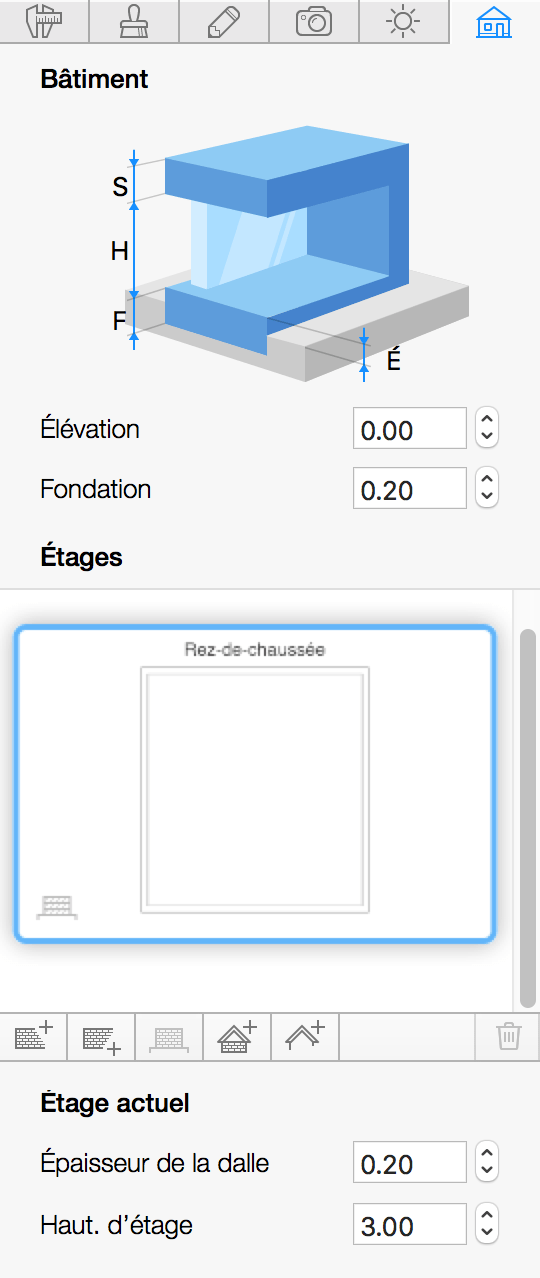Open the sun lighting tab
Screen dimensions: 540x1278
click(x=404, y=21)
